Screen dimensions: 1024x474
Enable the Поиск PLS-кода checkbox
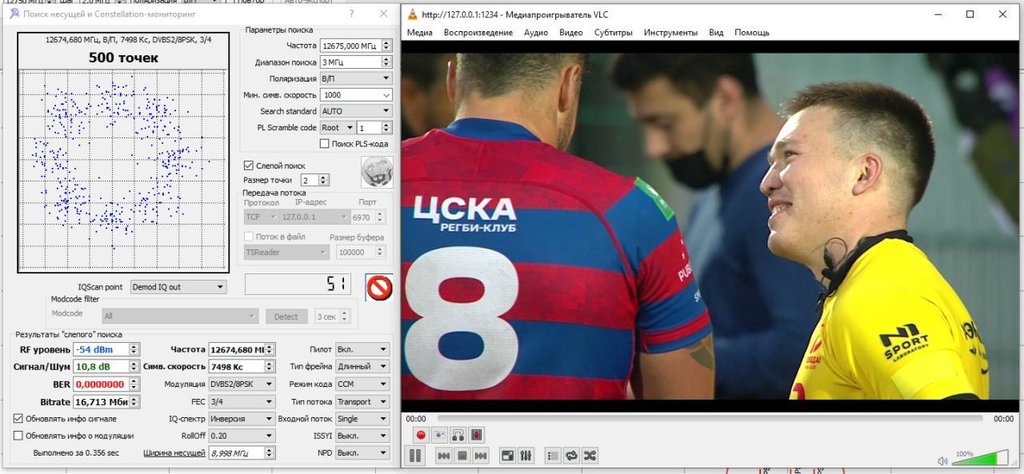coord(324,144)
